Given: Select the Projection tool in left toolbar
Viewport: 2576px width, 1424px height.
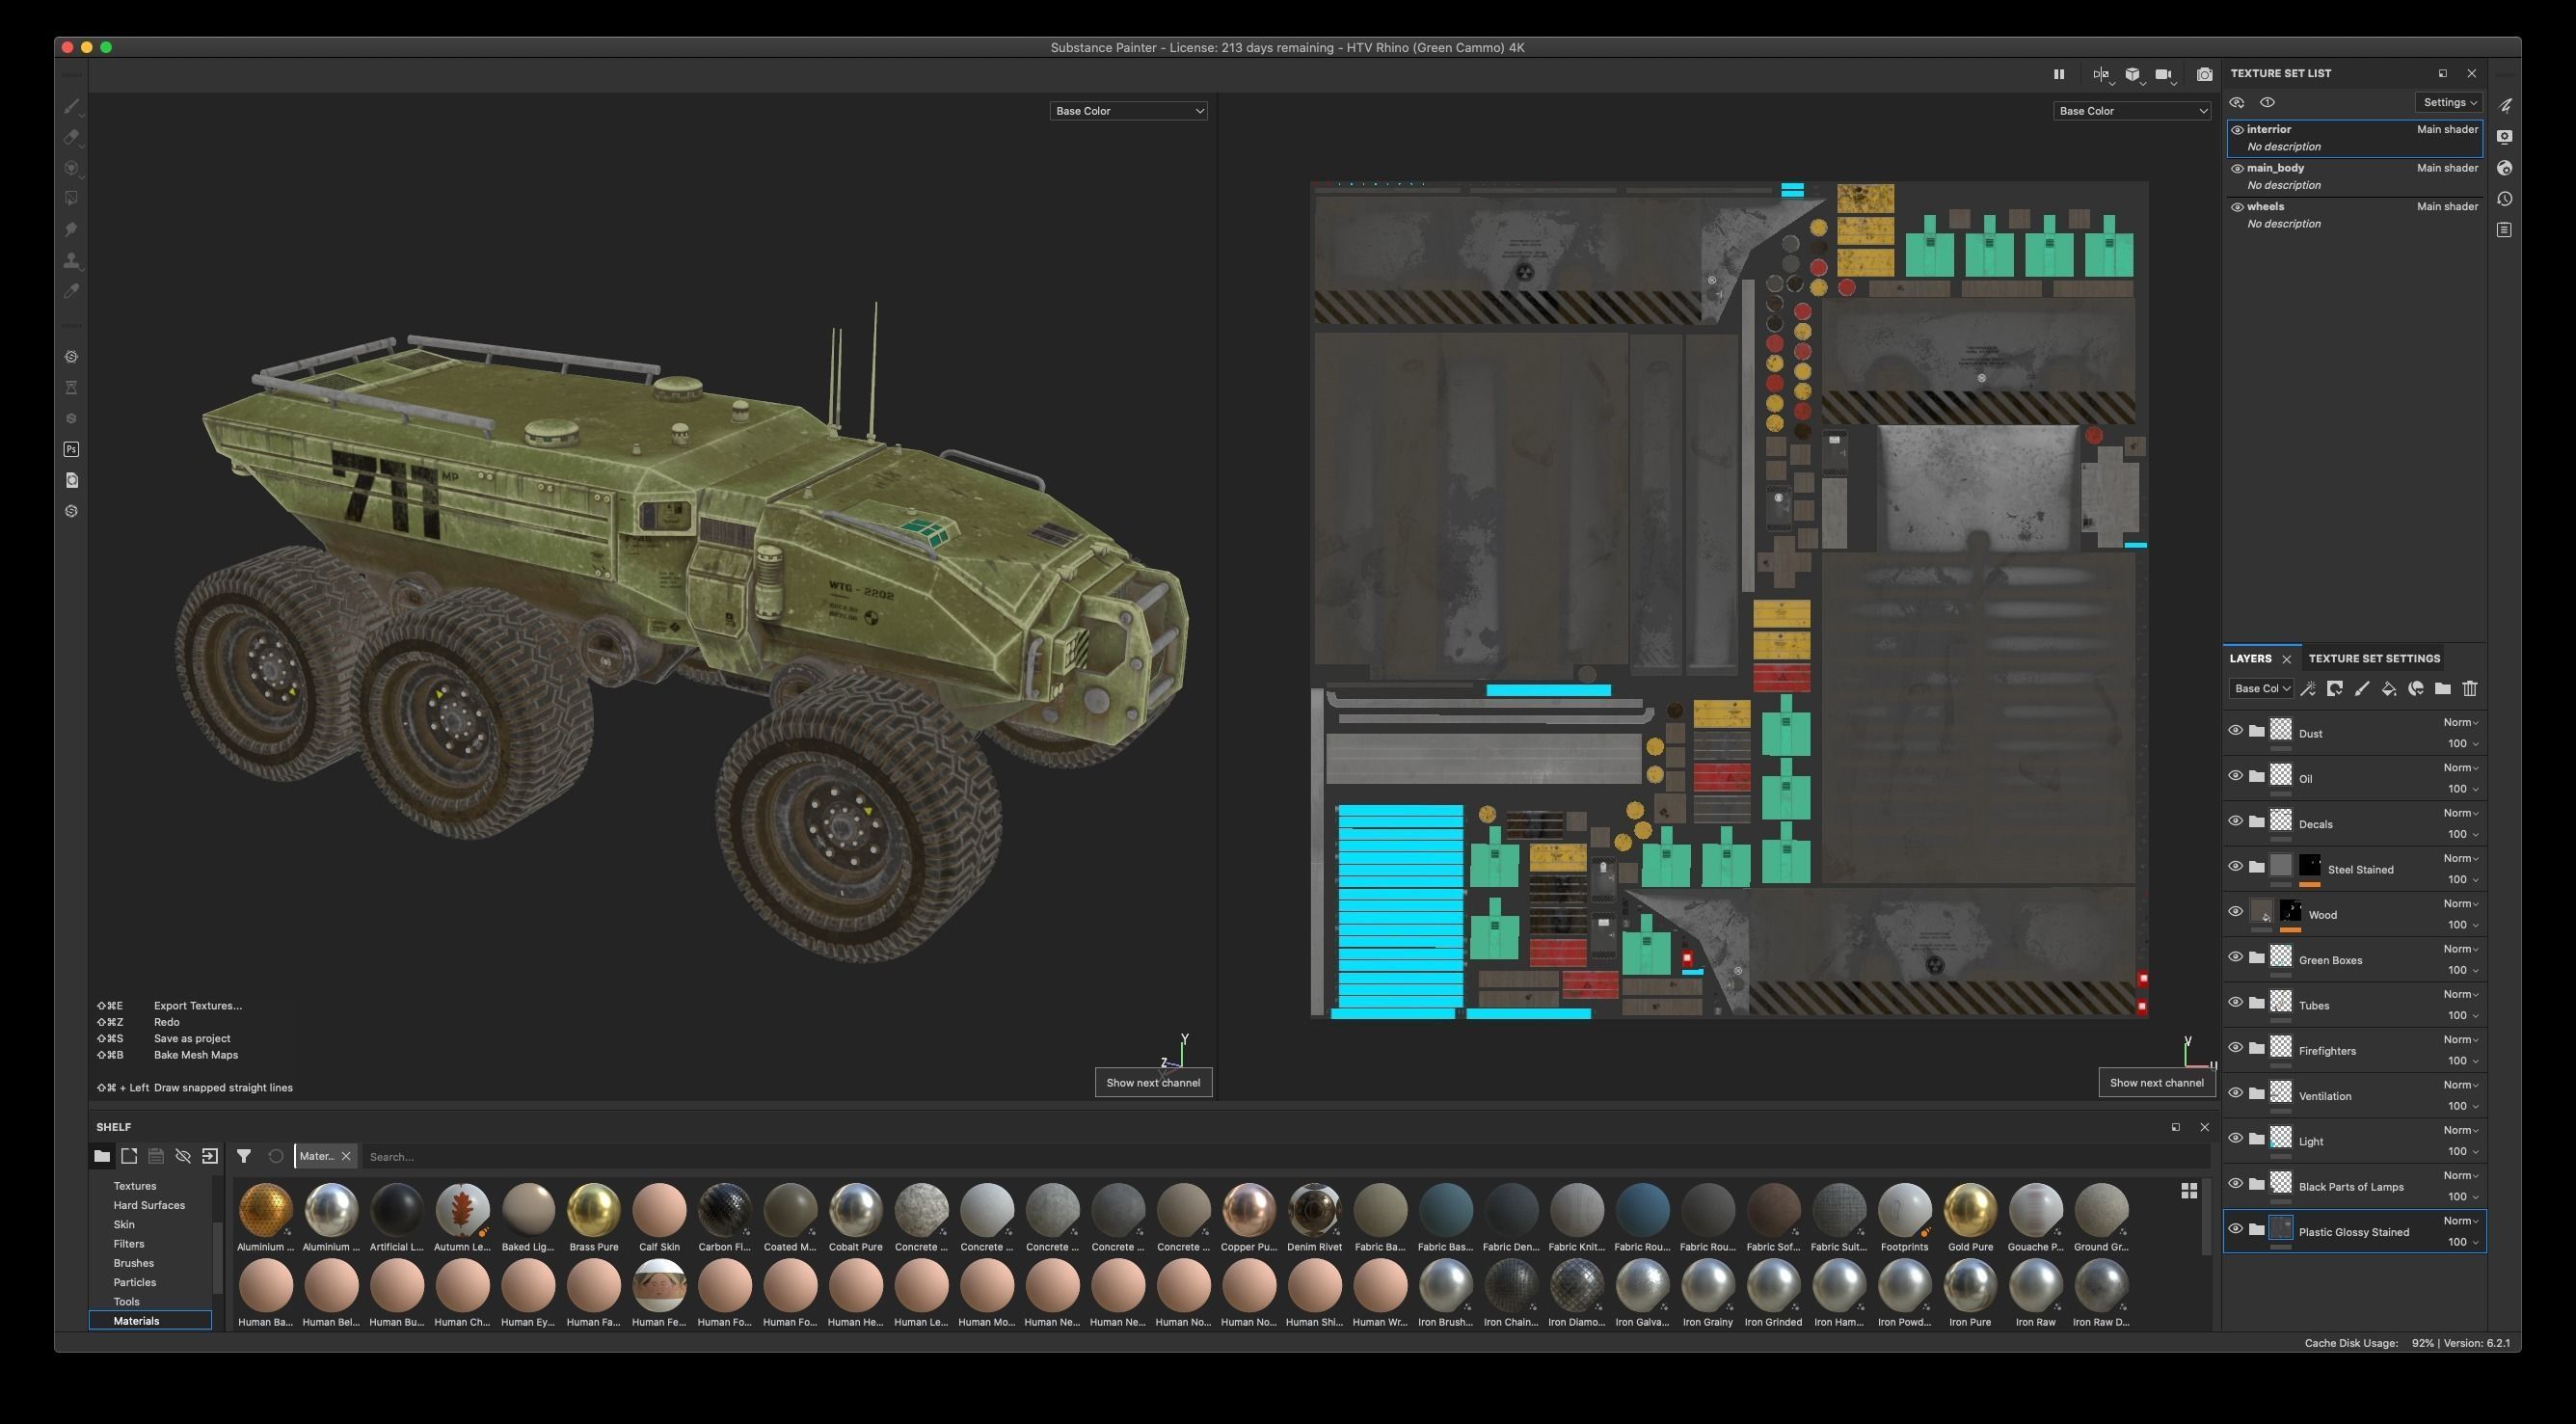Looking at the screenshot, I should coord(71,168).
